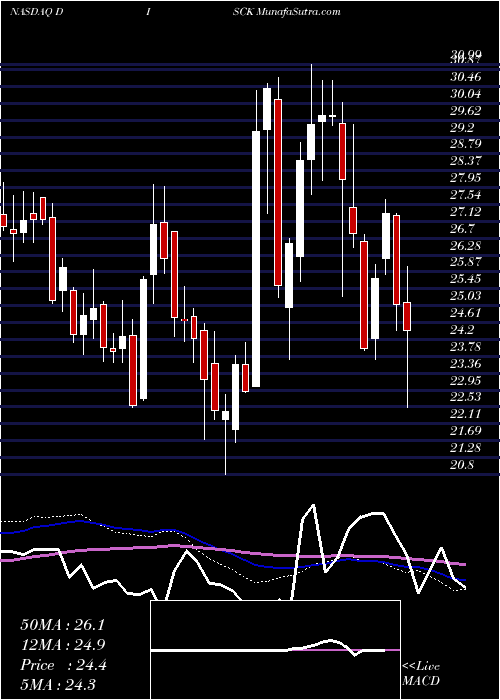
Task: Select the 26.28 price axis label
Action: click(x=466, y=246)
